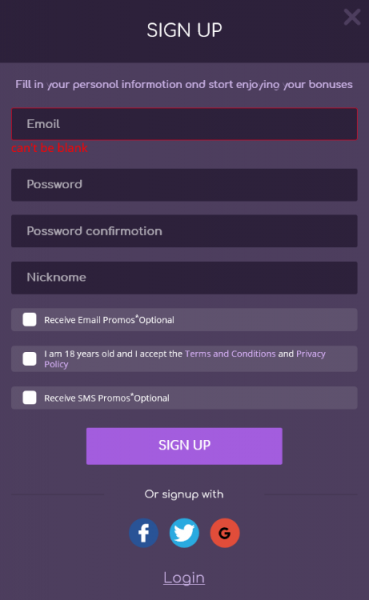Open the Terms and Conditions link
The image size is (369, 600).
click(x=230, y=354)
